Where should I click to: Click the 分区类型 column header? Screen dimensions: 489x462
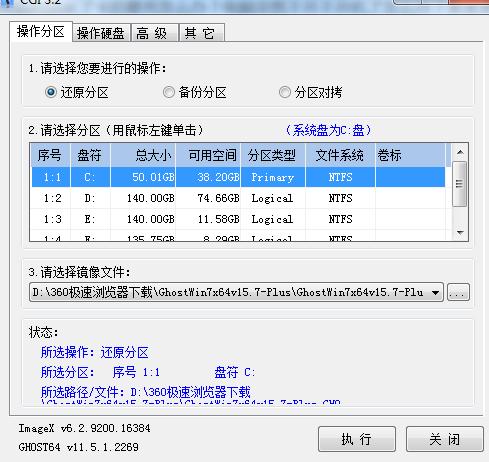[x=273, y=155]
